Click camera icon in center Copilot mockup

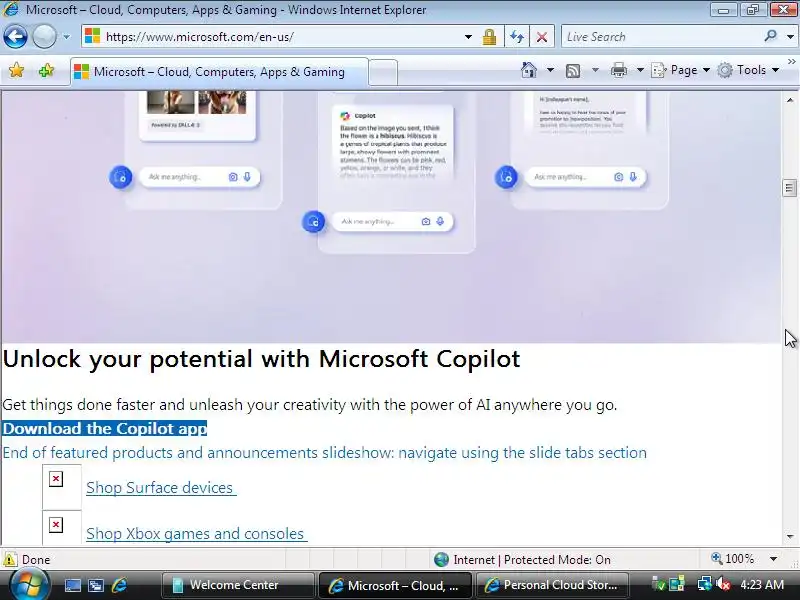(x=426, y=221)
